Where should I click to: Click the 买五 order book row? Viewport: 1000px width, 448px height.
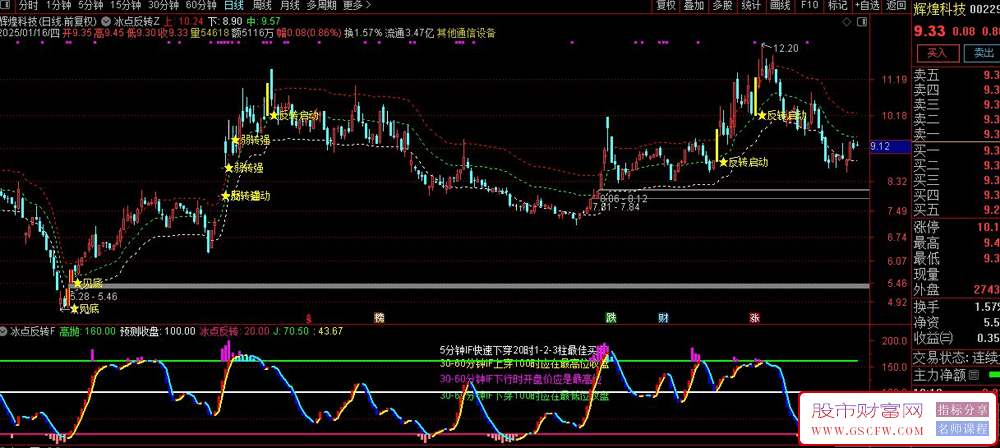click(955, 209)
